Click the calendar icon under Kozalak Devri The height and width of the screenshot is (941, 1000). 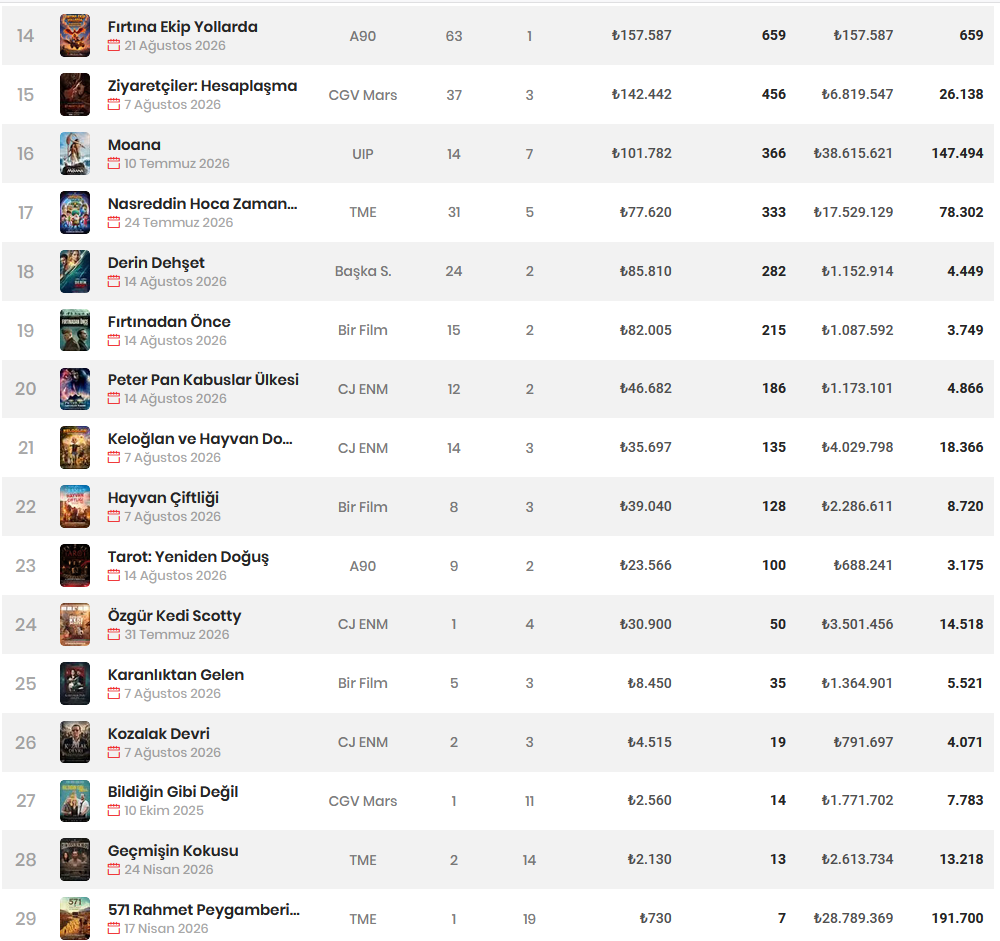click(114, 753)
